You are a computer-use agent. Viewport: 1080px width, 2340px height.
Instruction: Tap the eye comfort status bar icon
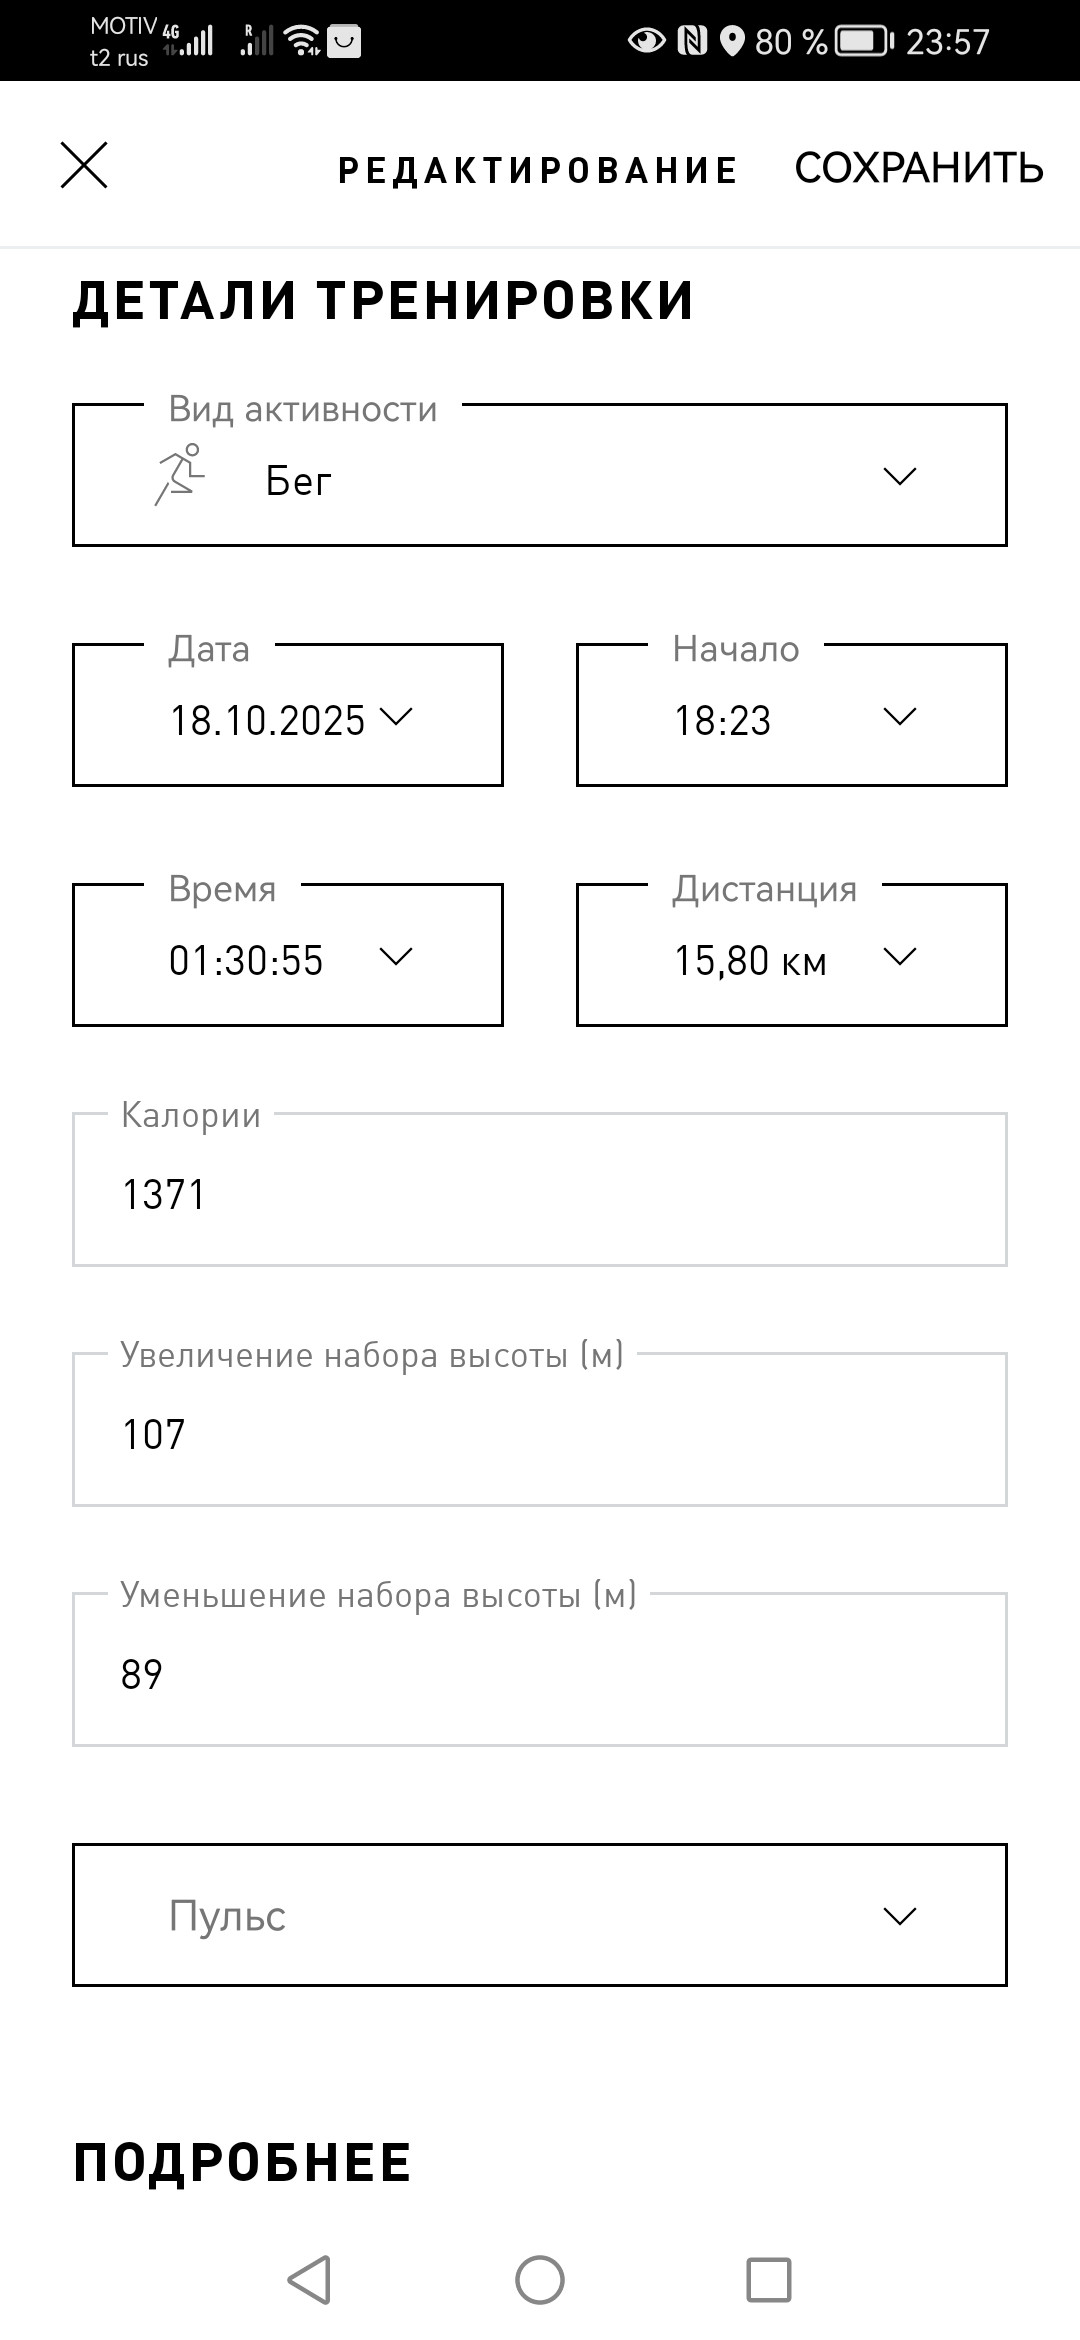click(x=646, y=41)
